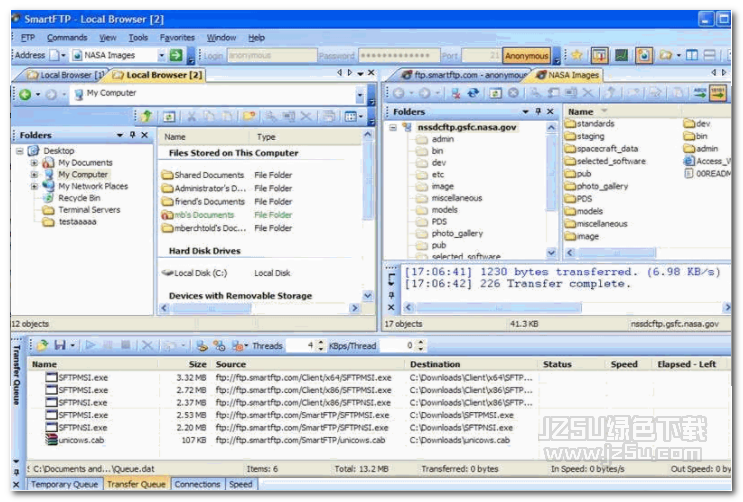This screenshot has height=502, width=743.
Task: Decrease the KBps/Thread value with the down arrow
Action: 420,349
